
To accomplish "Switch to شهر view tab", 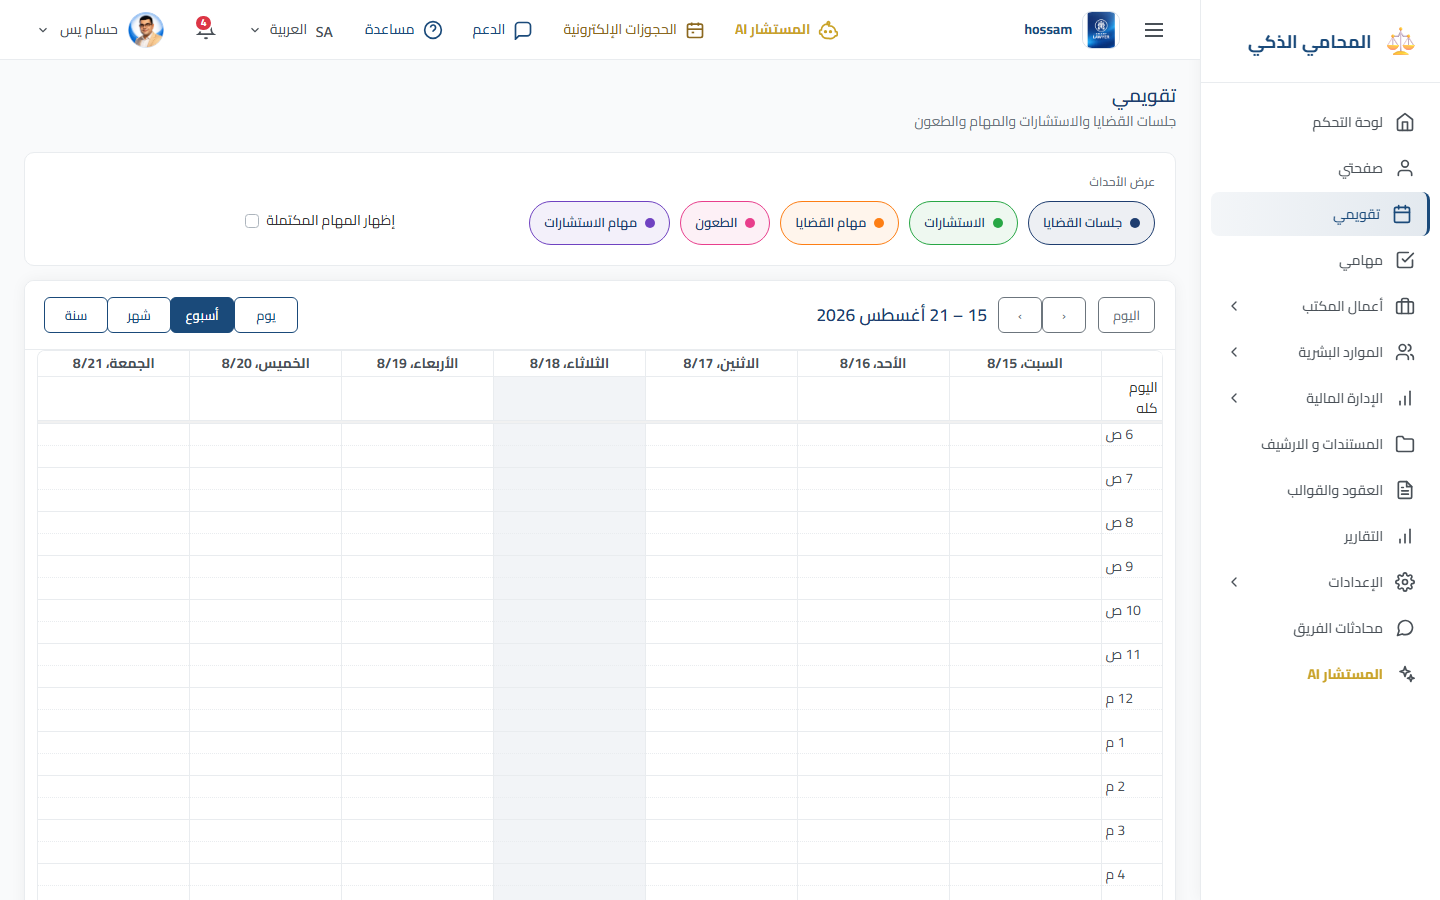I will click(x=139, y=315).
